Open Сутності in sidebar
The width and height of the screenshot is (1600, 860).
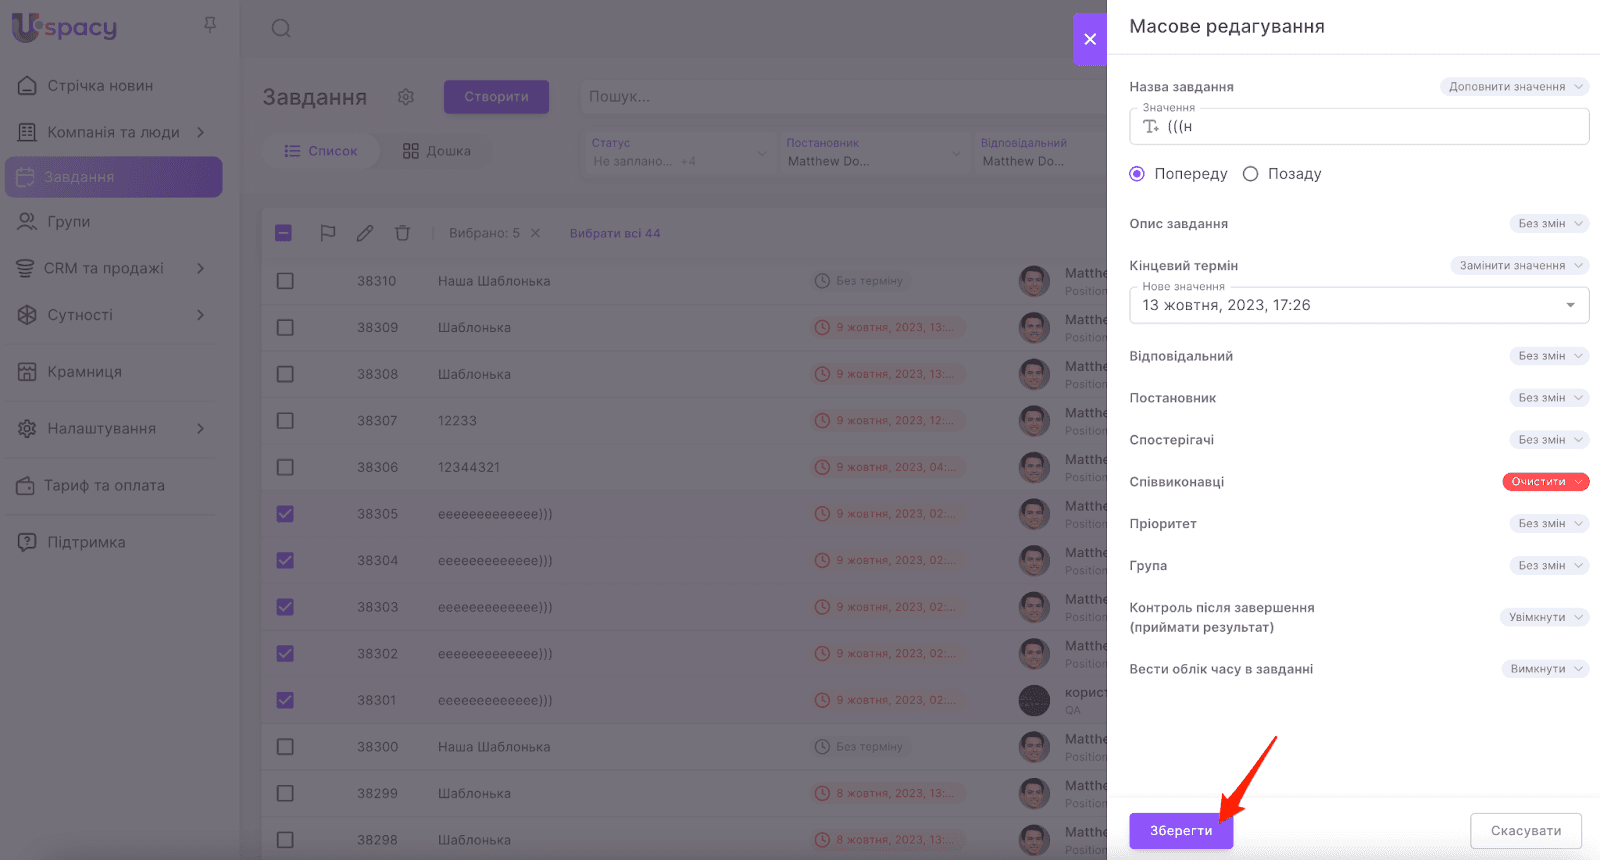coord(80,315)
